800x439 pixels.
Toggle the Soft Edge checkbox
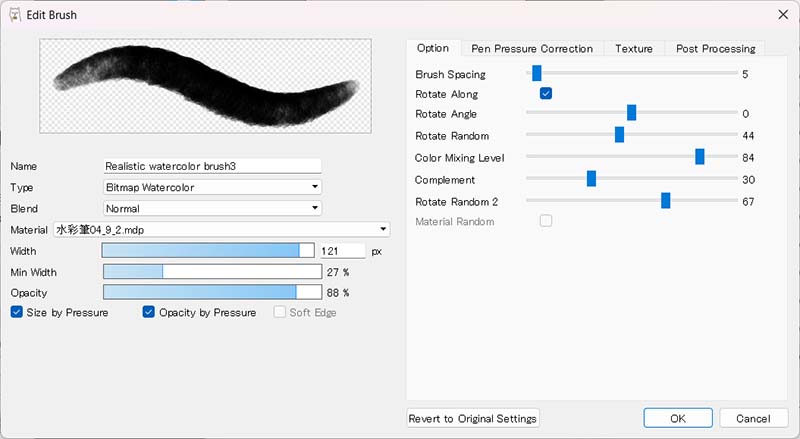coord(279,312)
